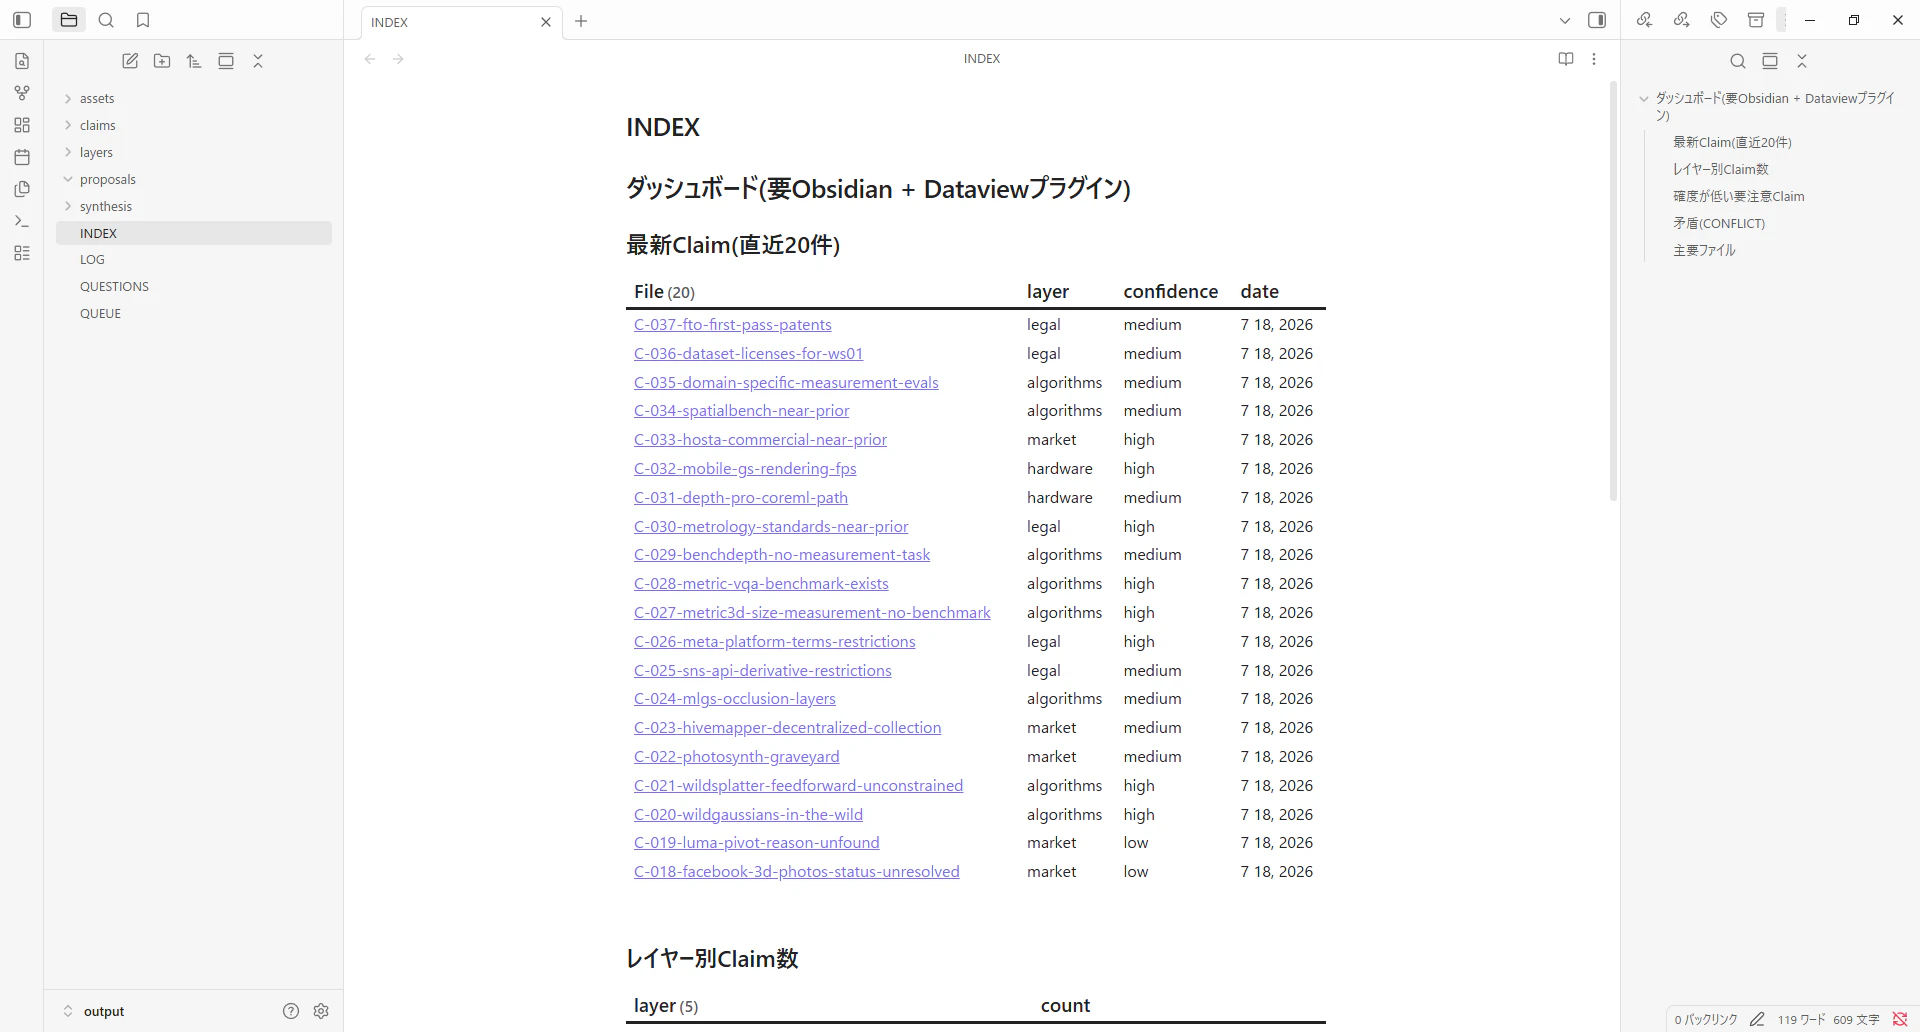The height and width of the screenshot is (1032, 1920).
Task: Open the command palette ribbon icon
Action: pos(22,221)
